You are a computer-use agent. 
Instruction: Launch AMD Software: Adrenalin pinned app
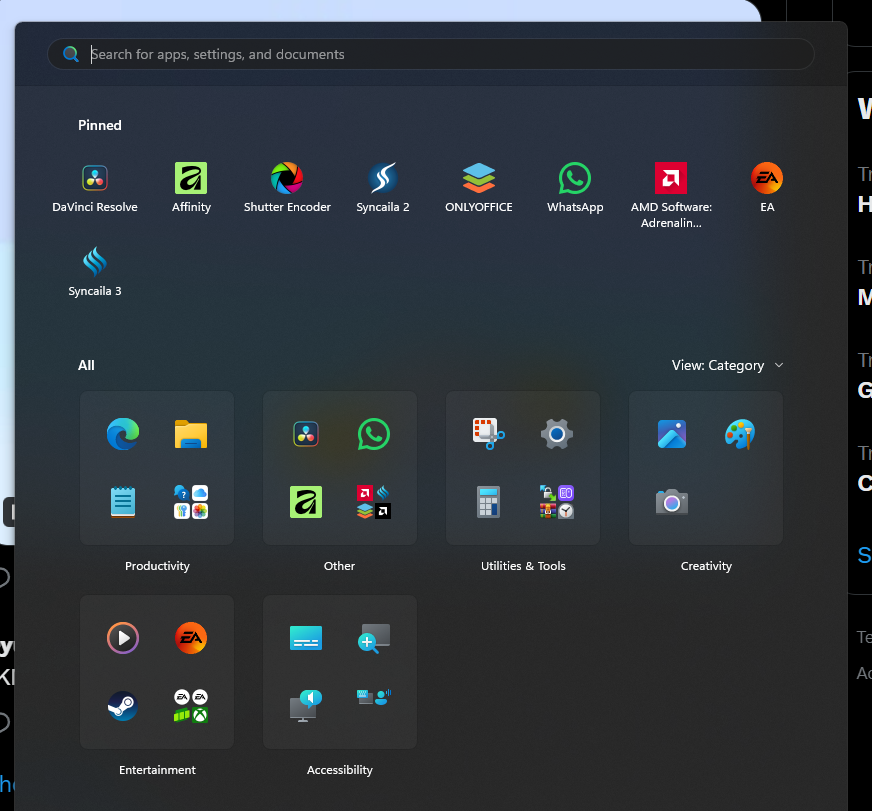click(671, 196)
